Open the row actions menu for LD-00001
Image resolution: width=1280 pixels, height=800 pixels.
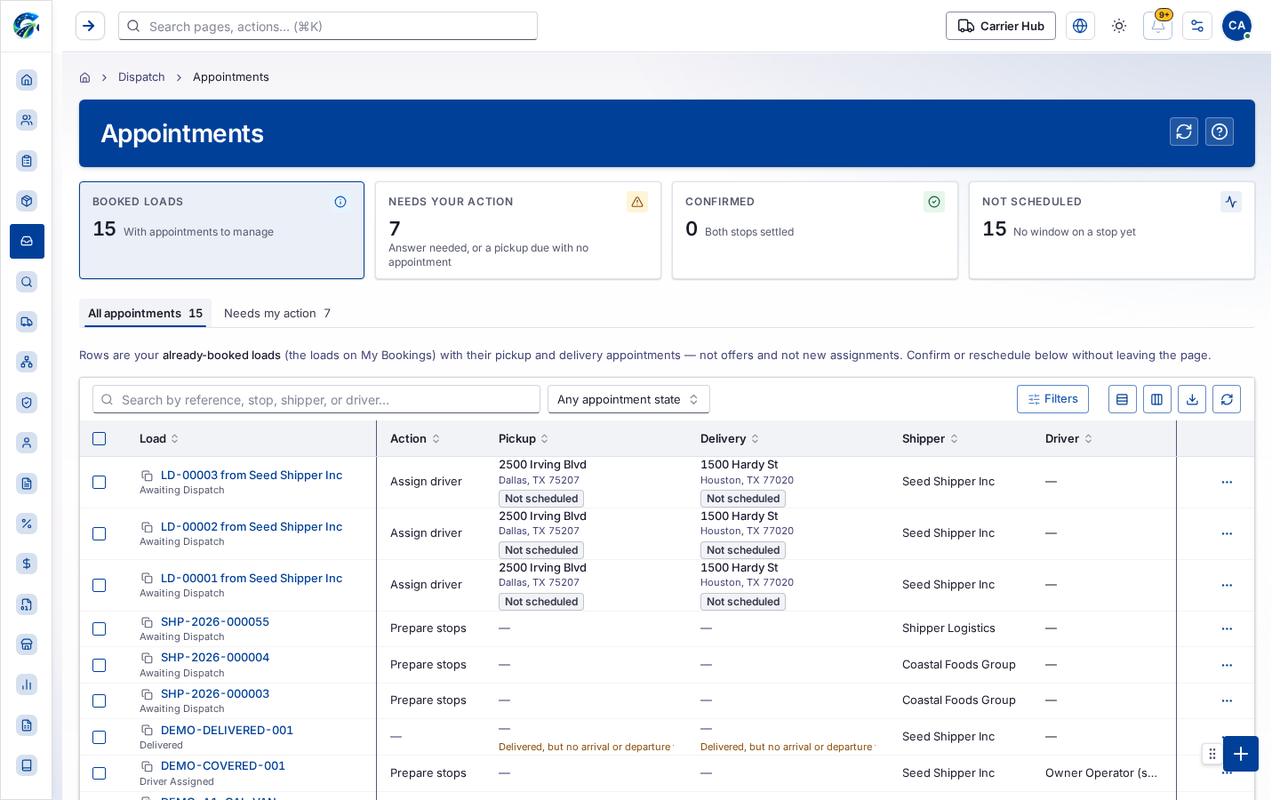click(1227, 585)
